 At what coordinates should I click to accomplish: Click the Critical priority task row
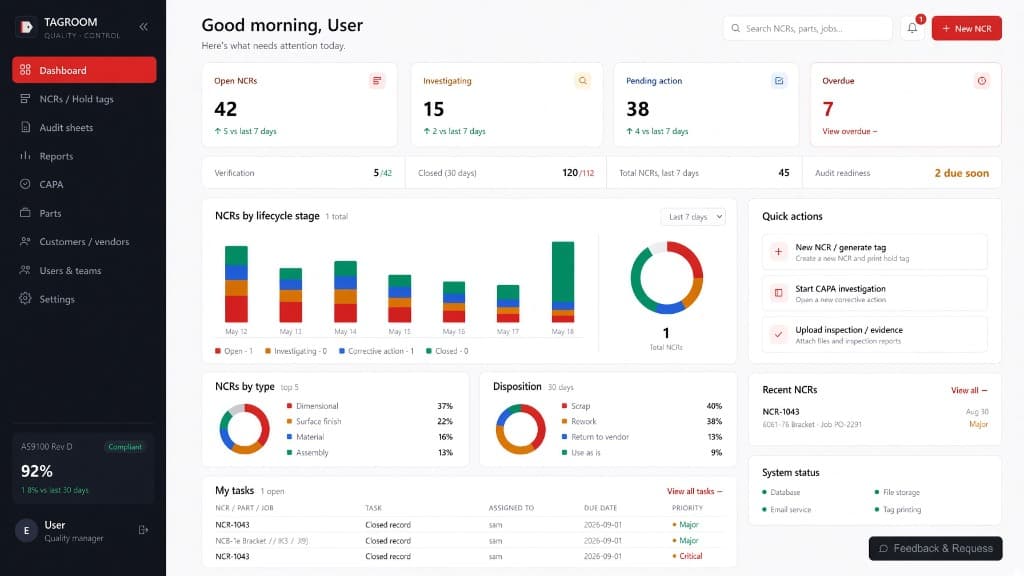click(469, 556)
